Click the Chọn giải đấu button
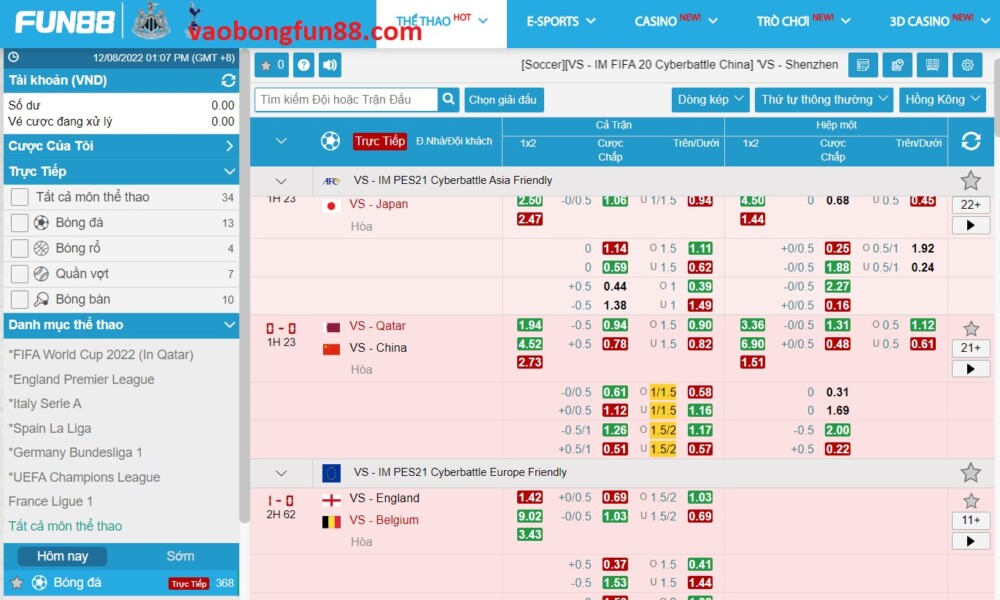Viewport: 1000px width, 600px height. (x=503, y=100)
